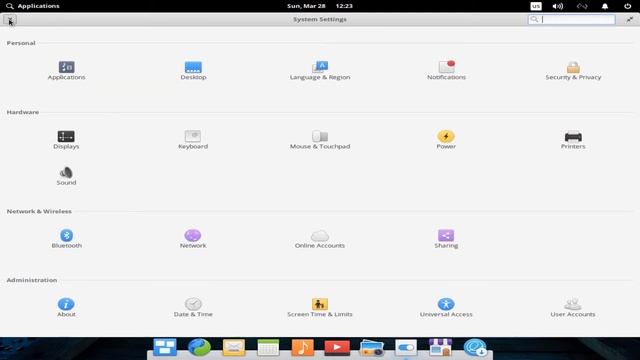
Task: Open Mouse & Touchpad settings
Action: coord(320,140)
